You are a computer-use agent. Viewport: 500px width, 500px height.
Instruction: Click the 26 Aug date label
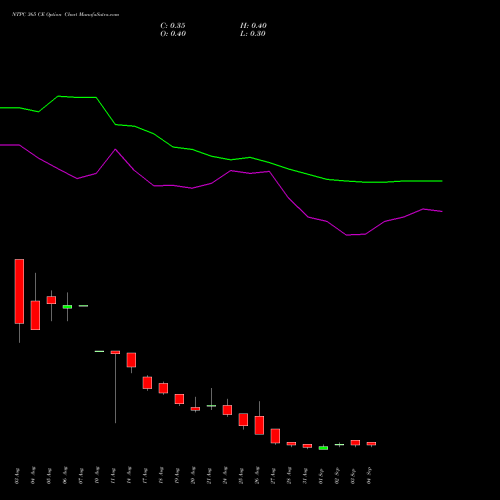[x=257, y=476]
